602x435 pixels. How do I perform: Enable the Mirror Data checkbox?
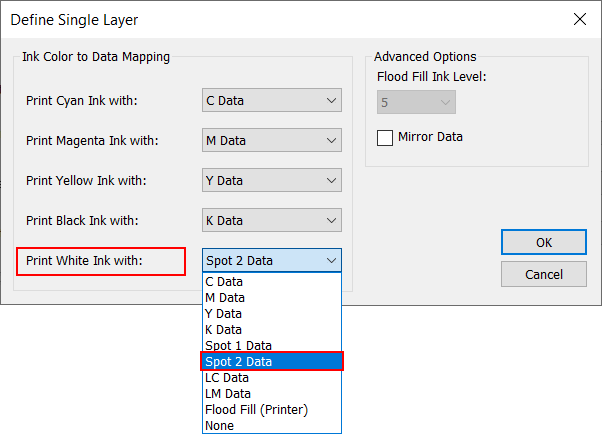[x=385, y=137]
